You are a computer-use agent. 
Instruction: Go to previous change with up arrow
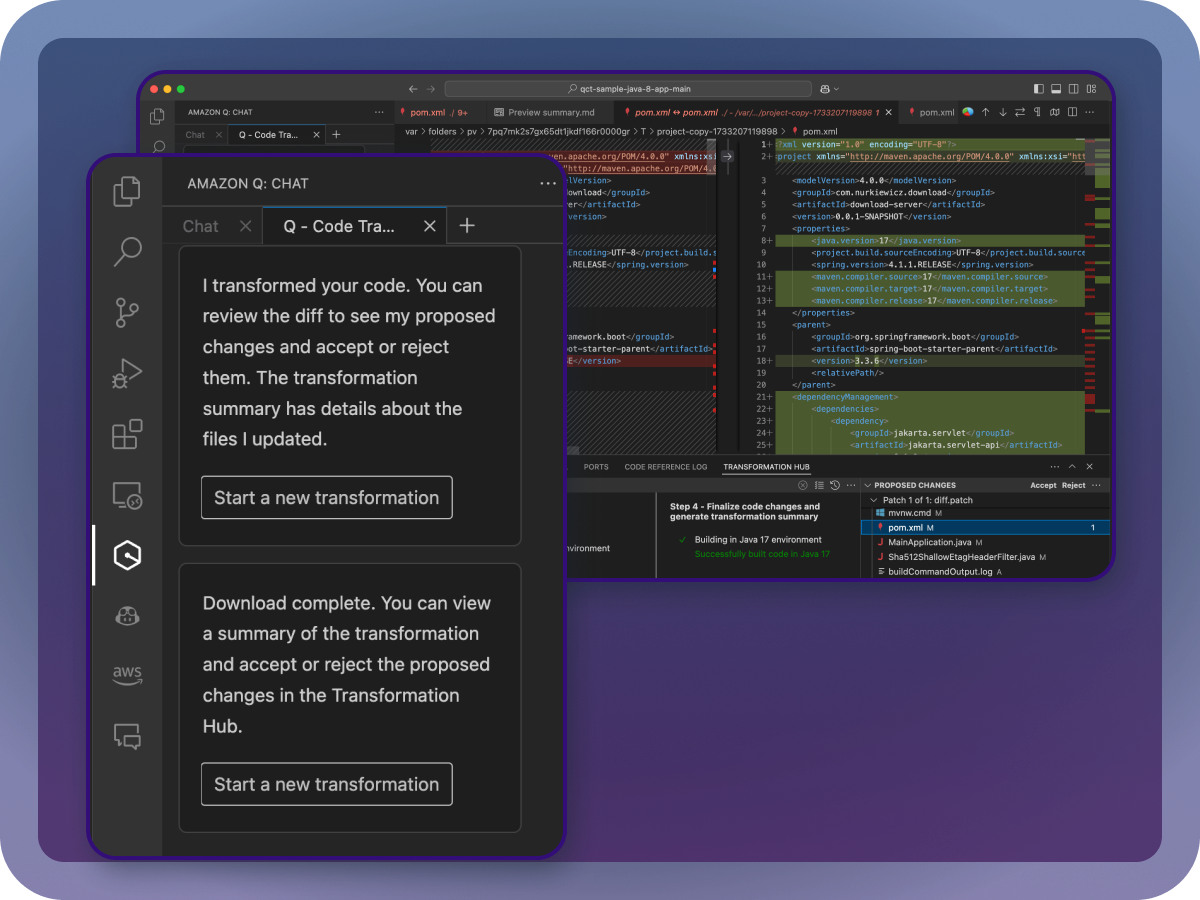[x=985, y=112]
